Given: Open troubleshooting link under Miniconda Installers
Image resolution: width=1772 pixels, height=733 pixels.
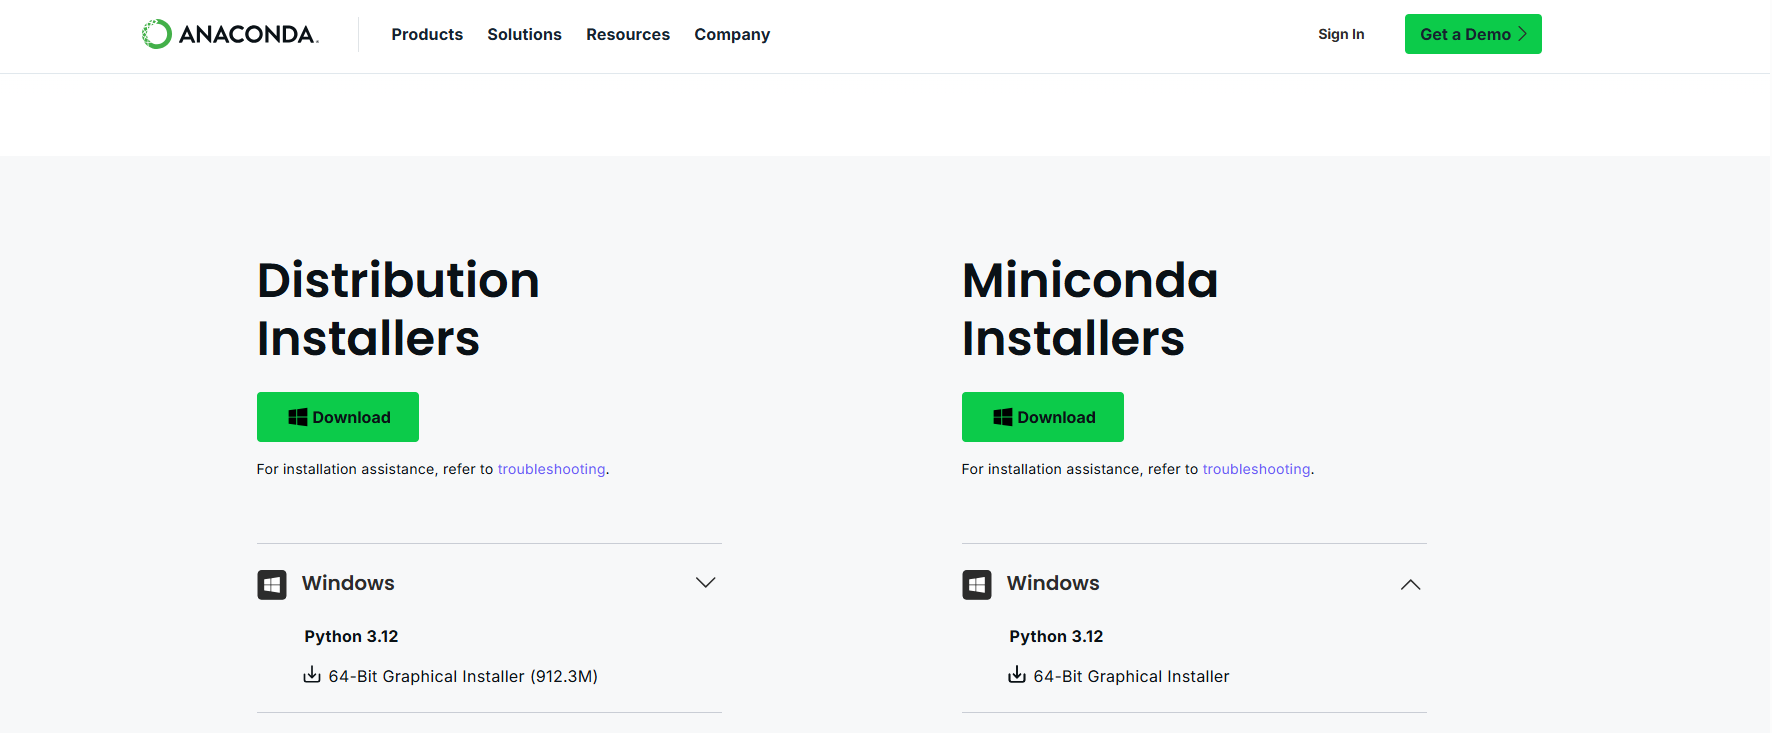Looking at the screenshot, I should click(x=1257, y=469).
